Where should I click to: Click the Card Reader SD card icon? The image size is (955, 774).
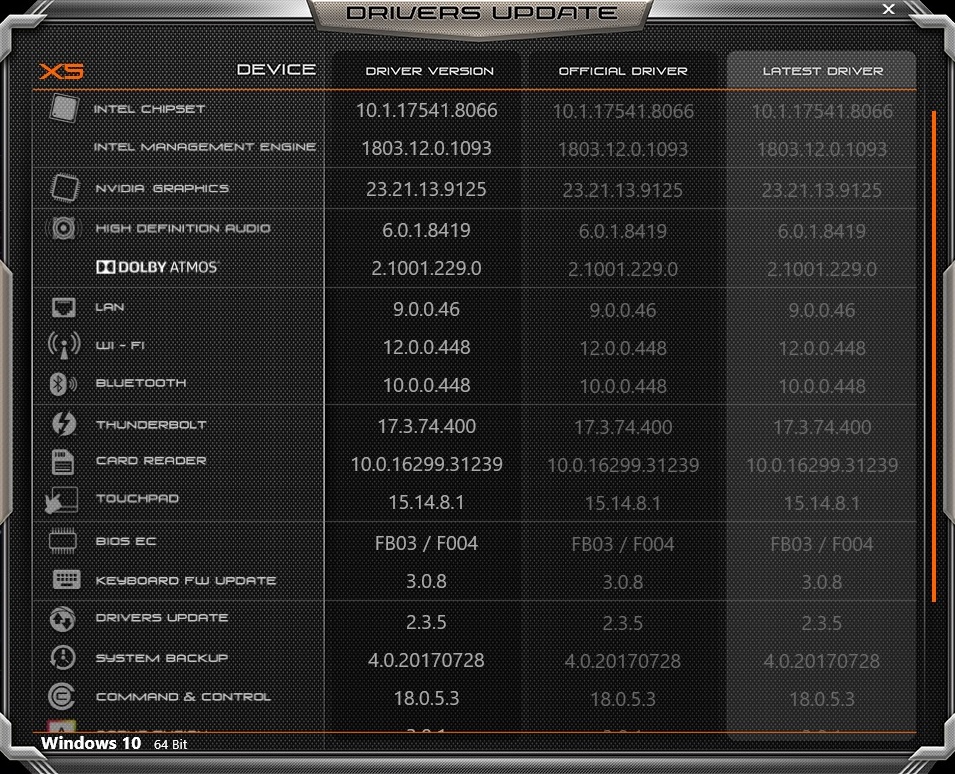click(63, 462)
